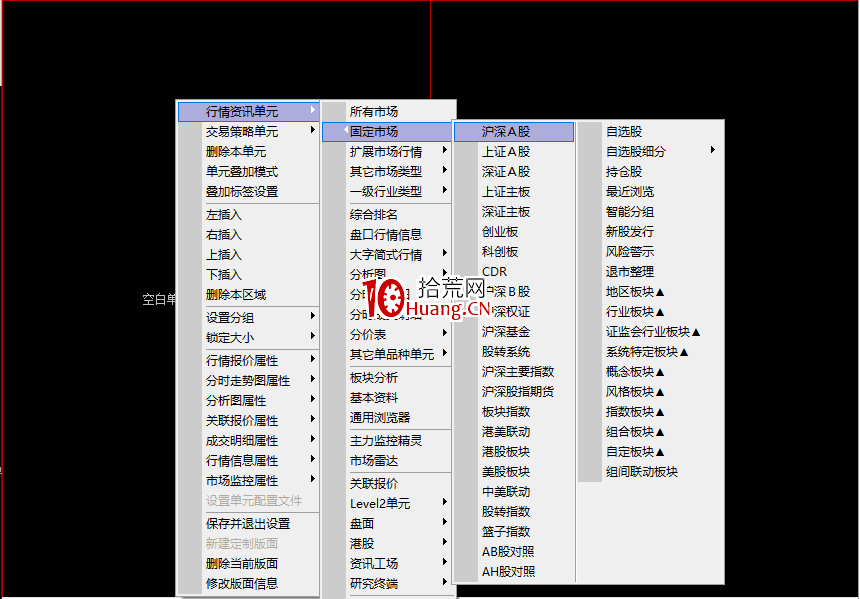Click 删除本区域 menu item
This screenshot has height=599, width=860.
coord(248,295)
